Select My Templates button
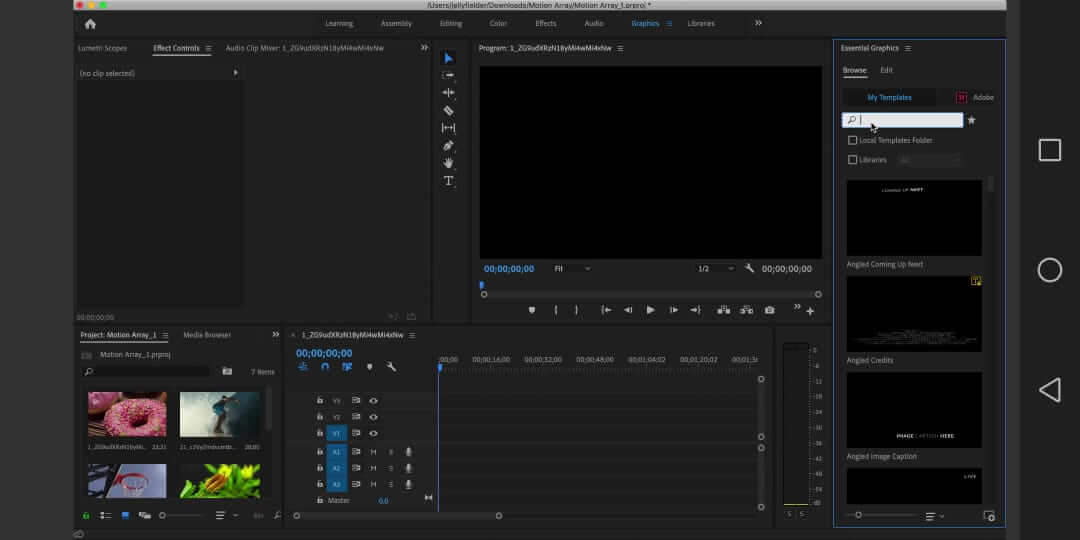1080x540 pixels. pos(889,98)
